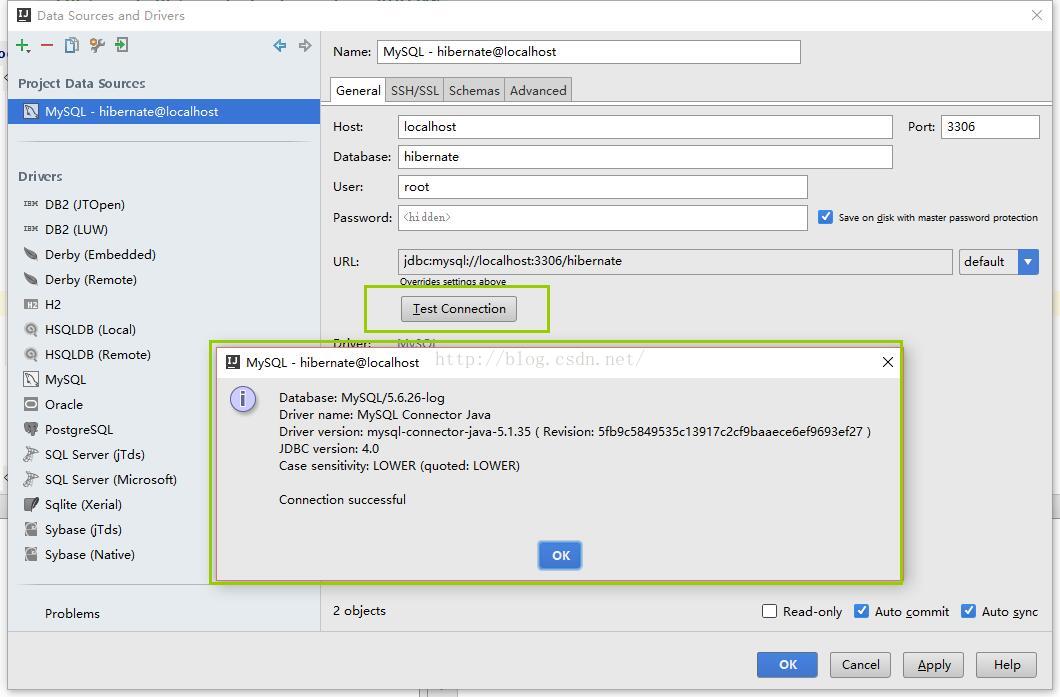Enable the Read-only checkbox
Screen dimensions: 1060x697
[769, 611]
